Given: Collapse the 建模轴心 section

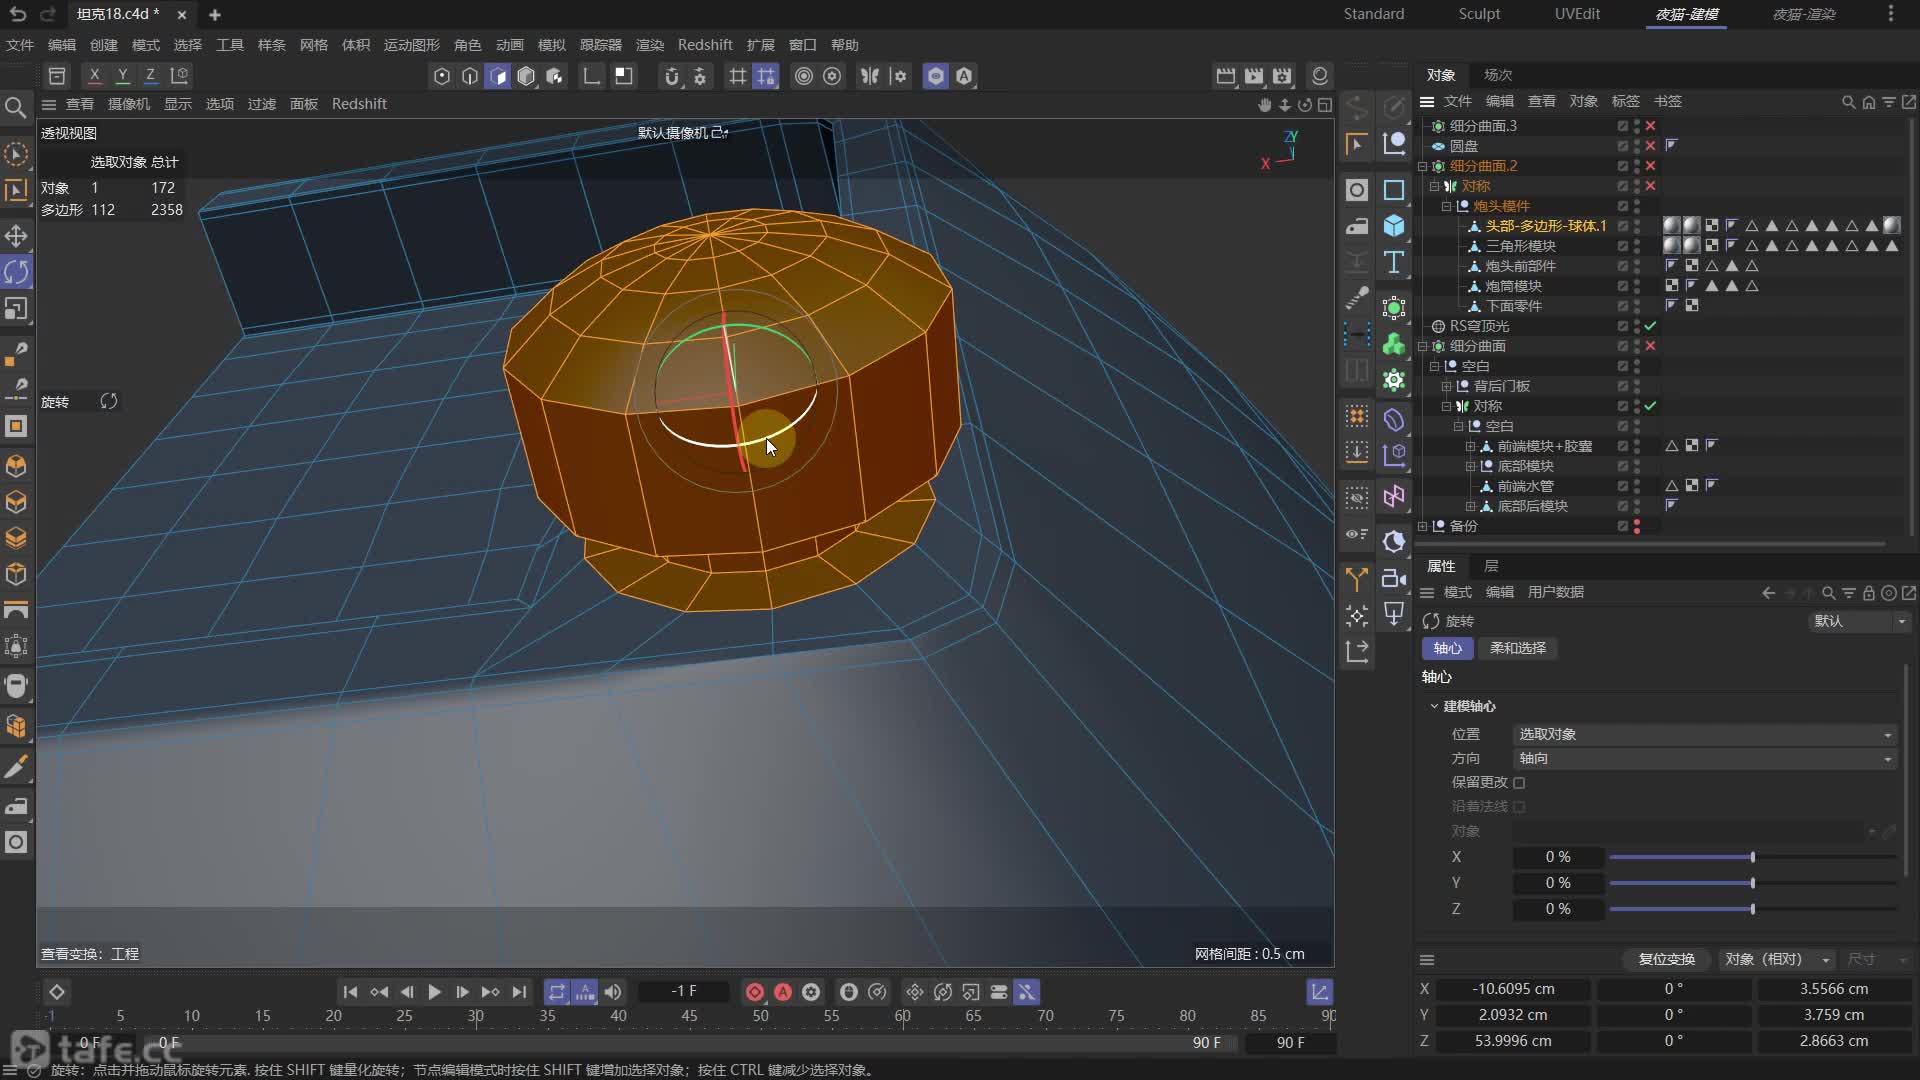Looking at the screenshot, I should (1434, 706).
